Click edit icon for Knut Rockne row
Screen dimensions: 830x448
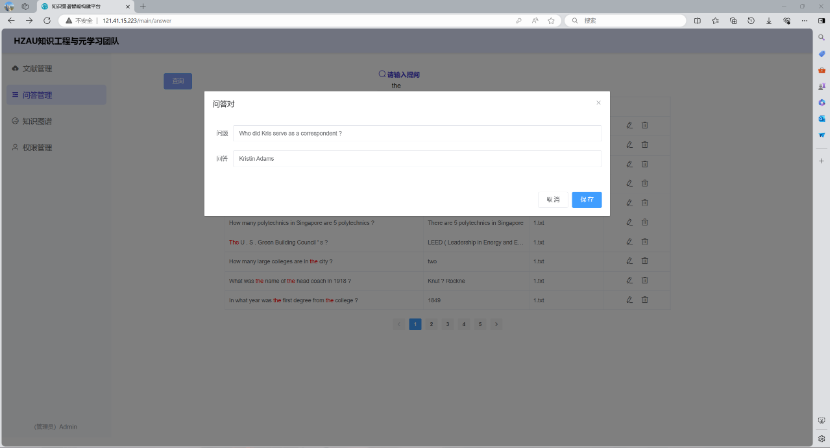coord(629,281)
